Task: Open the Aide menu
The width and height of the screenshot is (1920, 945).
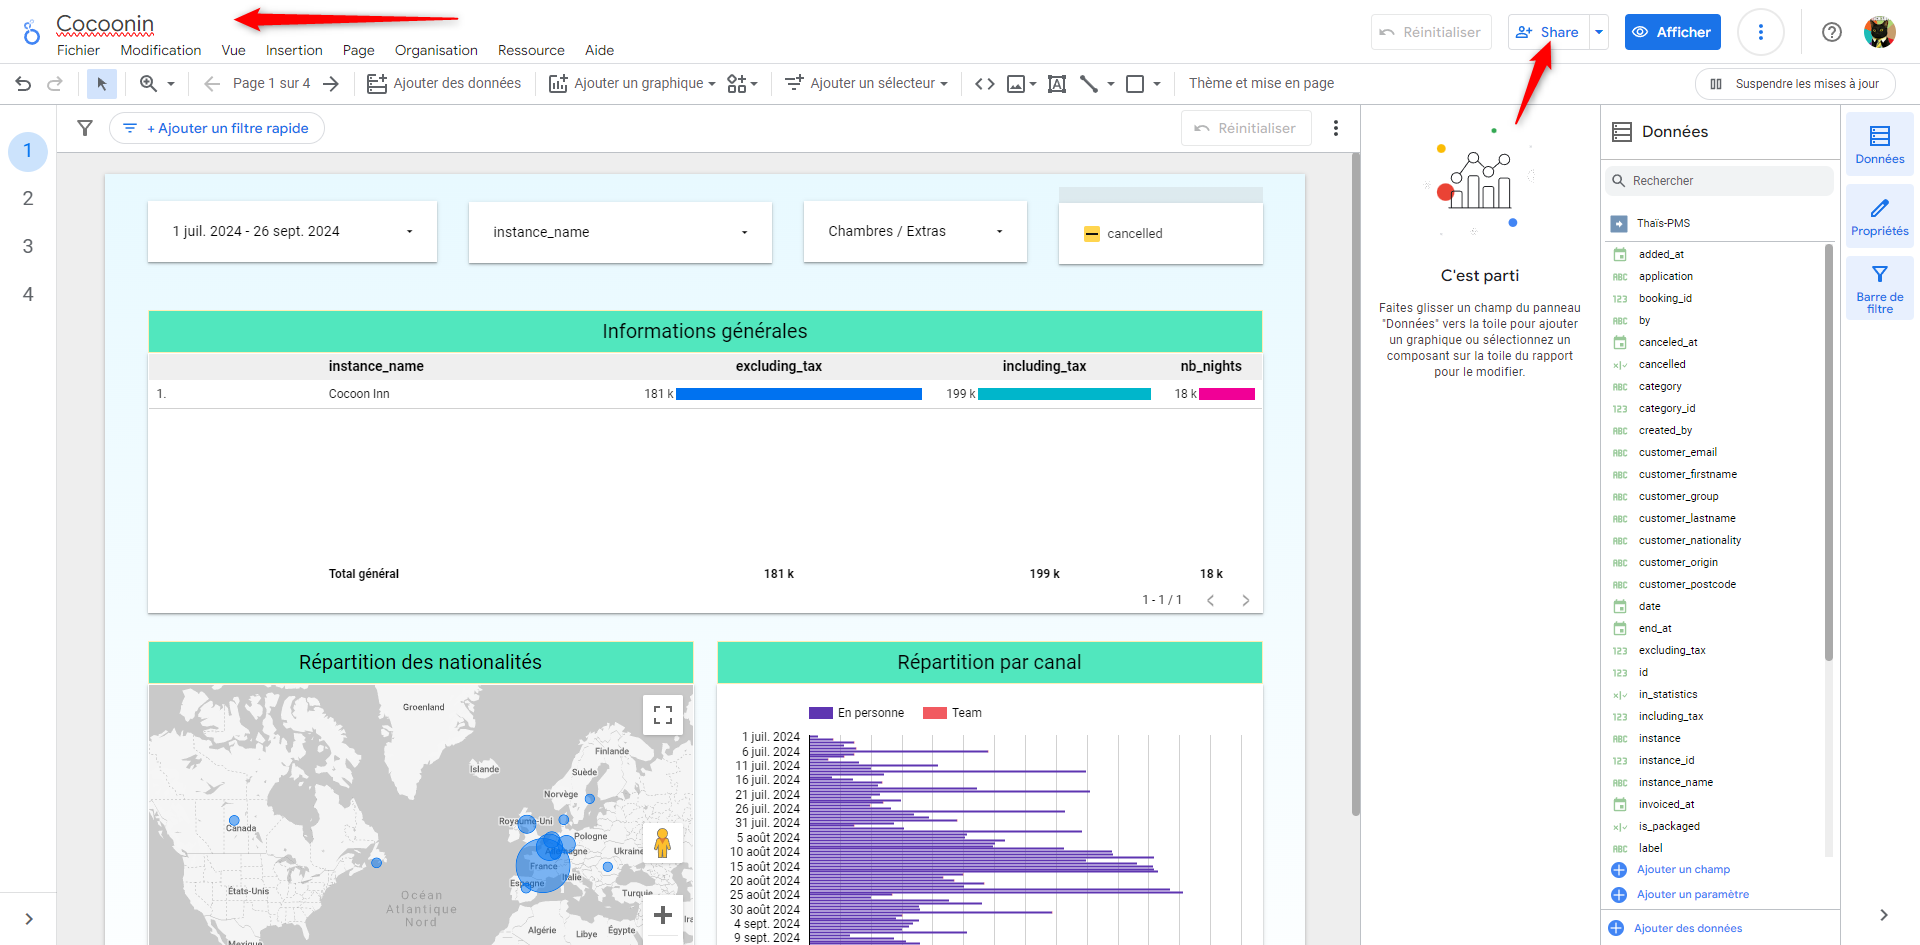Action: (x=599, y=50)
